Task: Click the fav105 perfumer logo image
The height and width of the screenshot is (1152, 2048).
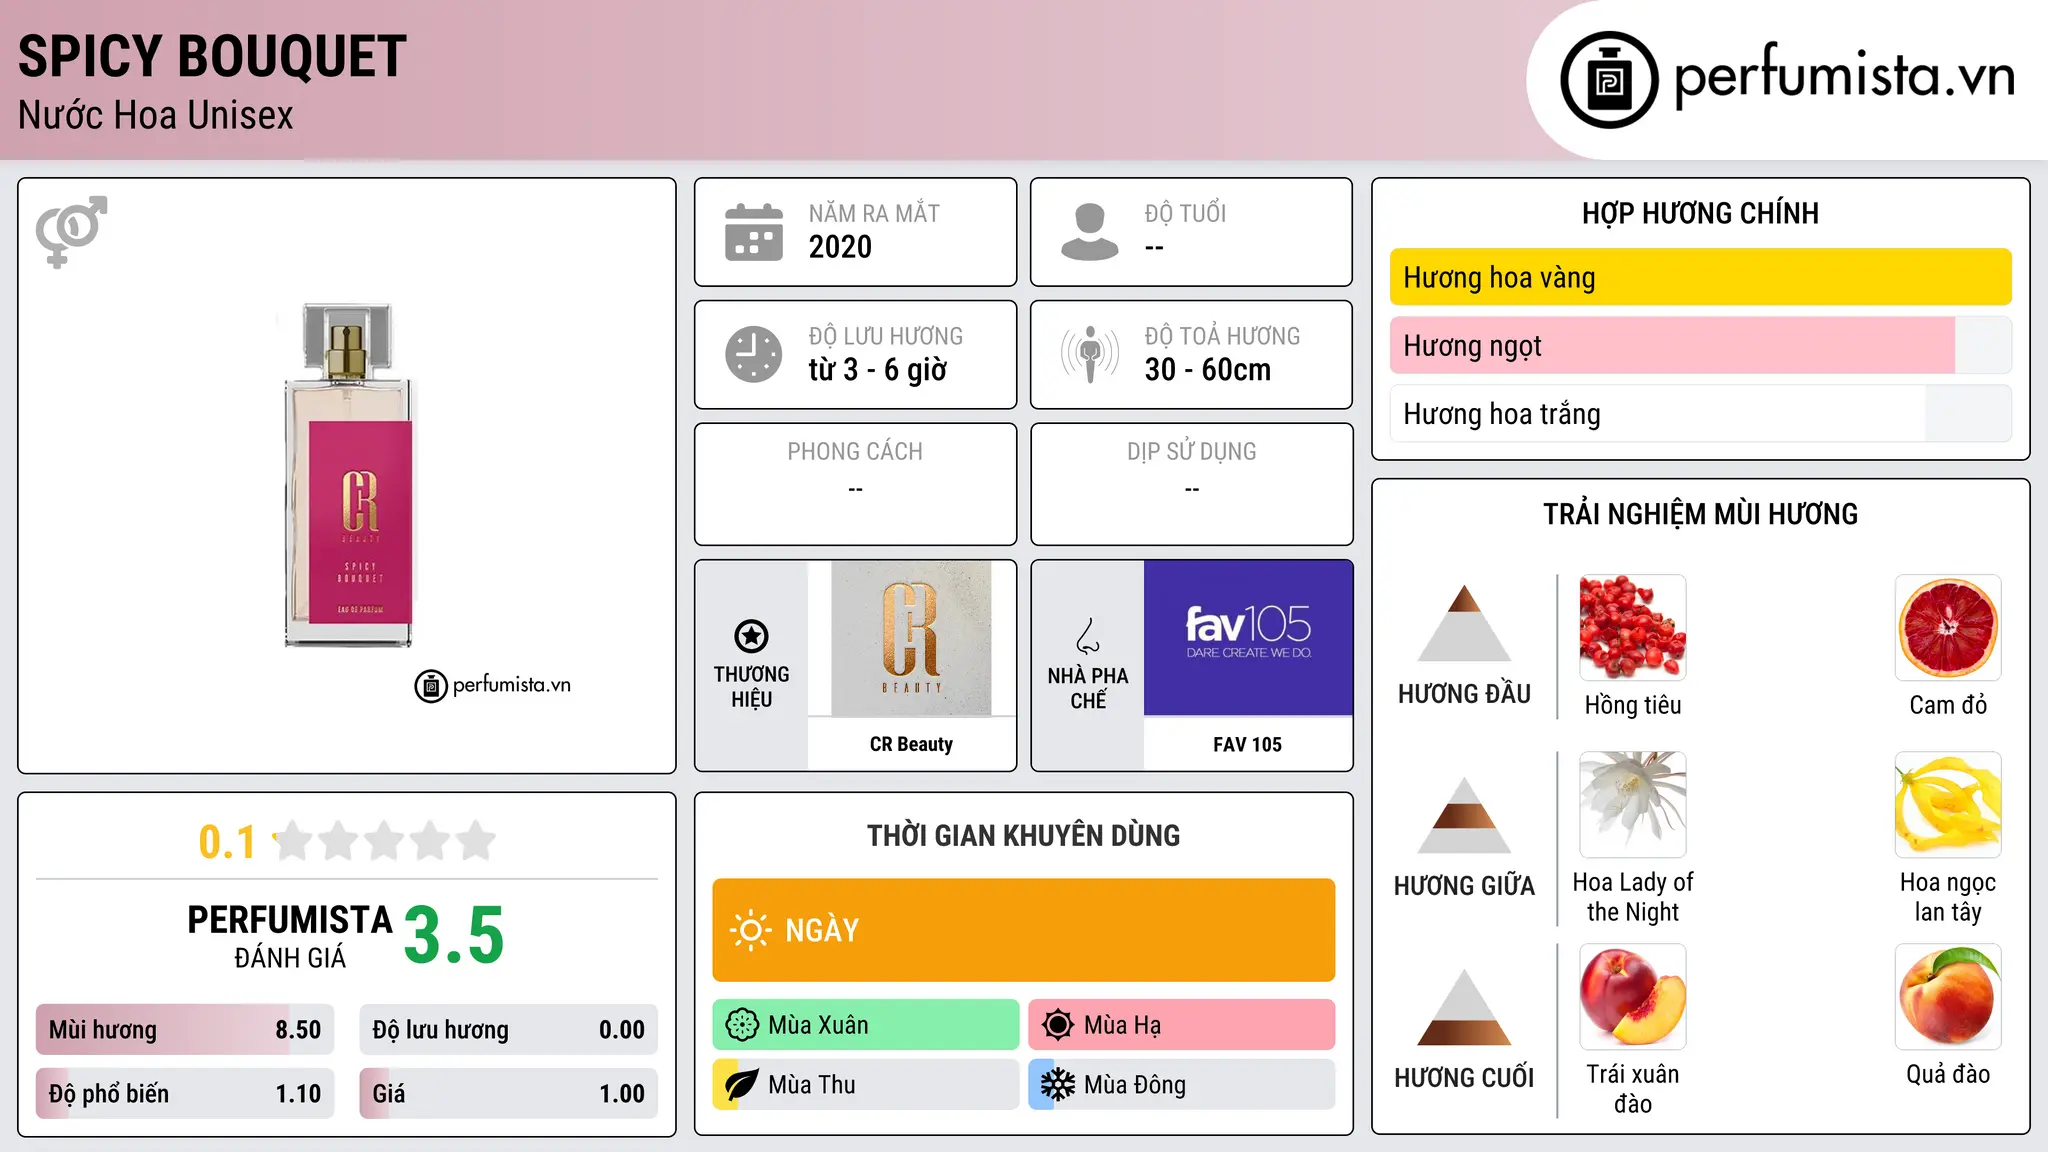Action: (x=1248, y=638)
